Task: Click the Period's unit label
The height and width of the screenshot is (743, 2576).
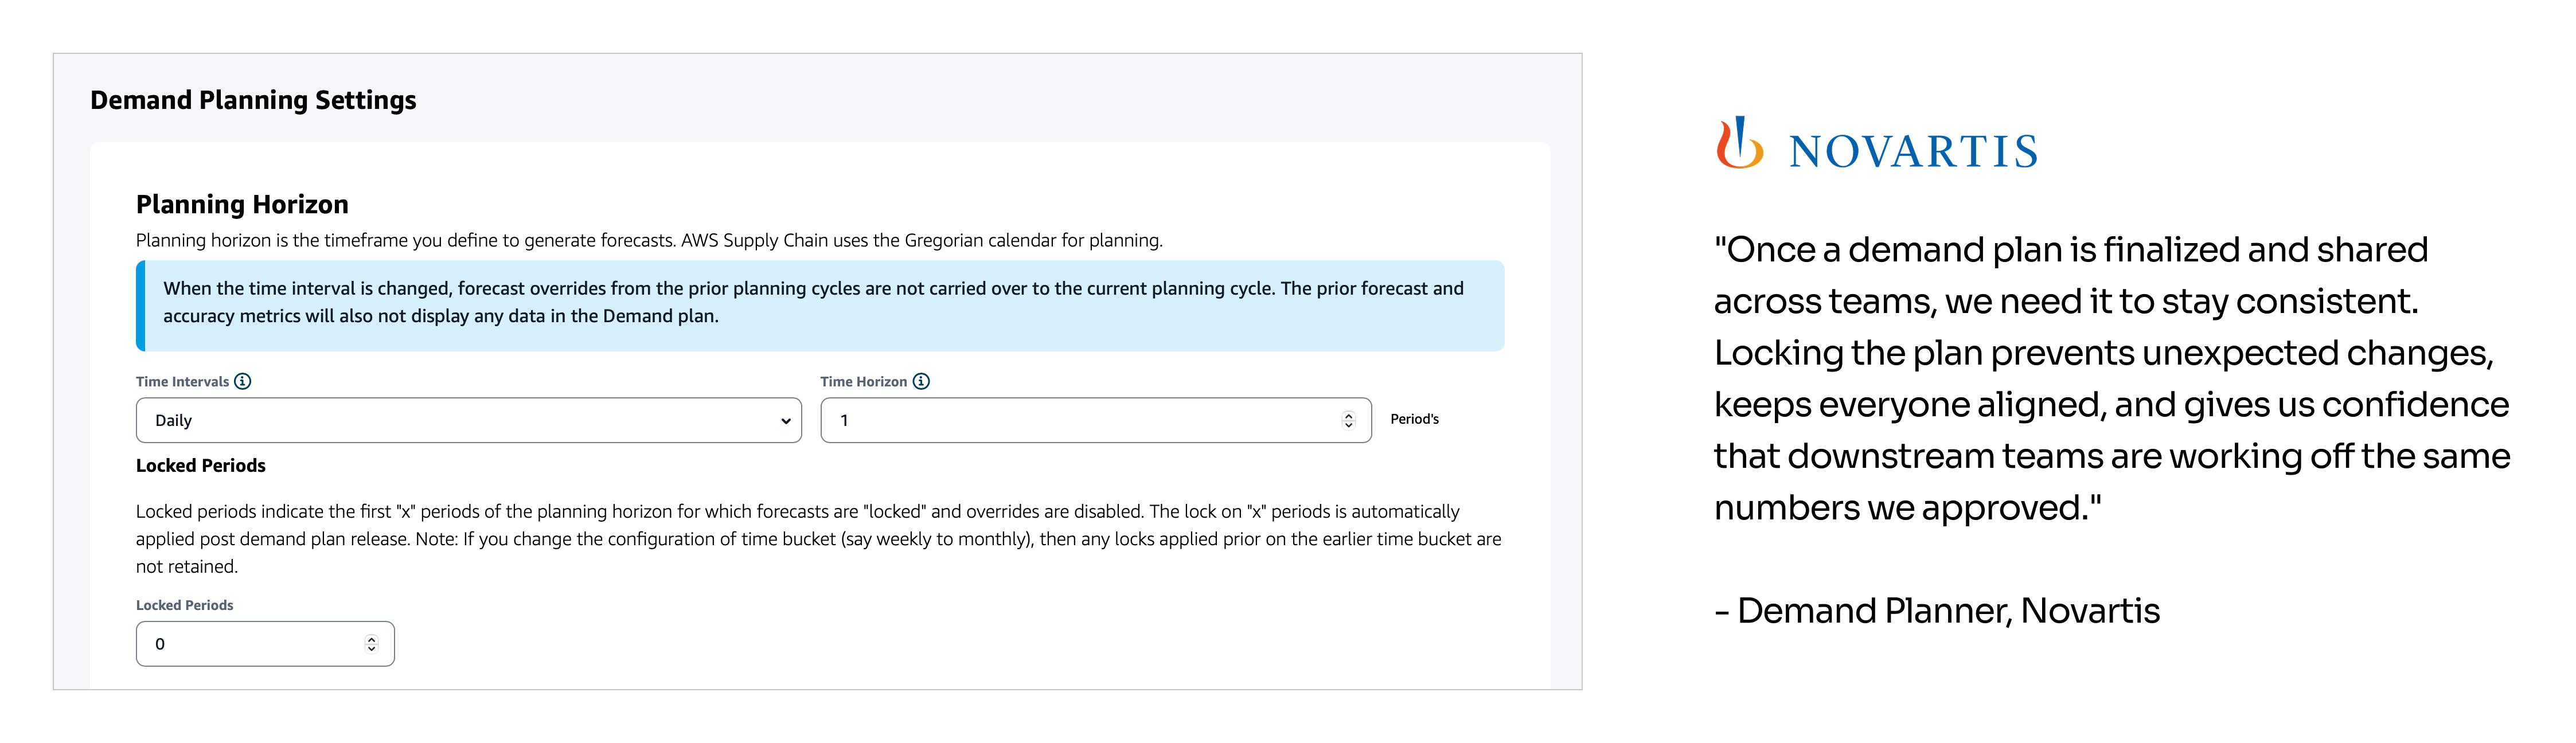Action: [1414, 419]
